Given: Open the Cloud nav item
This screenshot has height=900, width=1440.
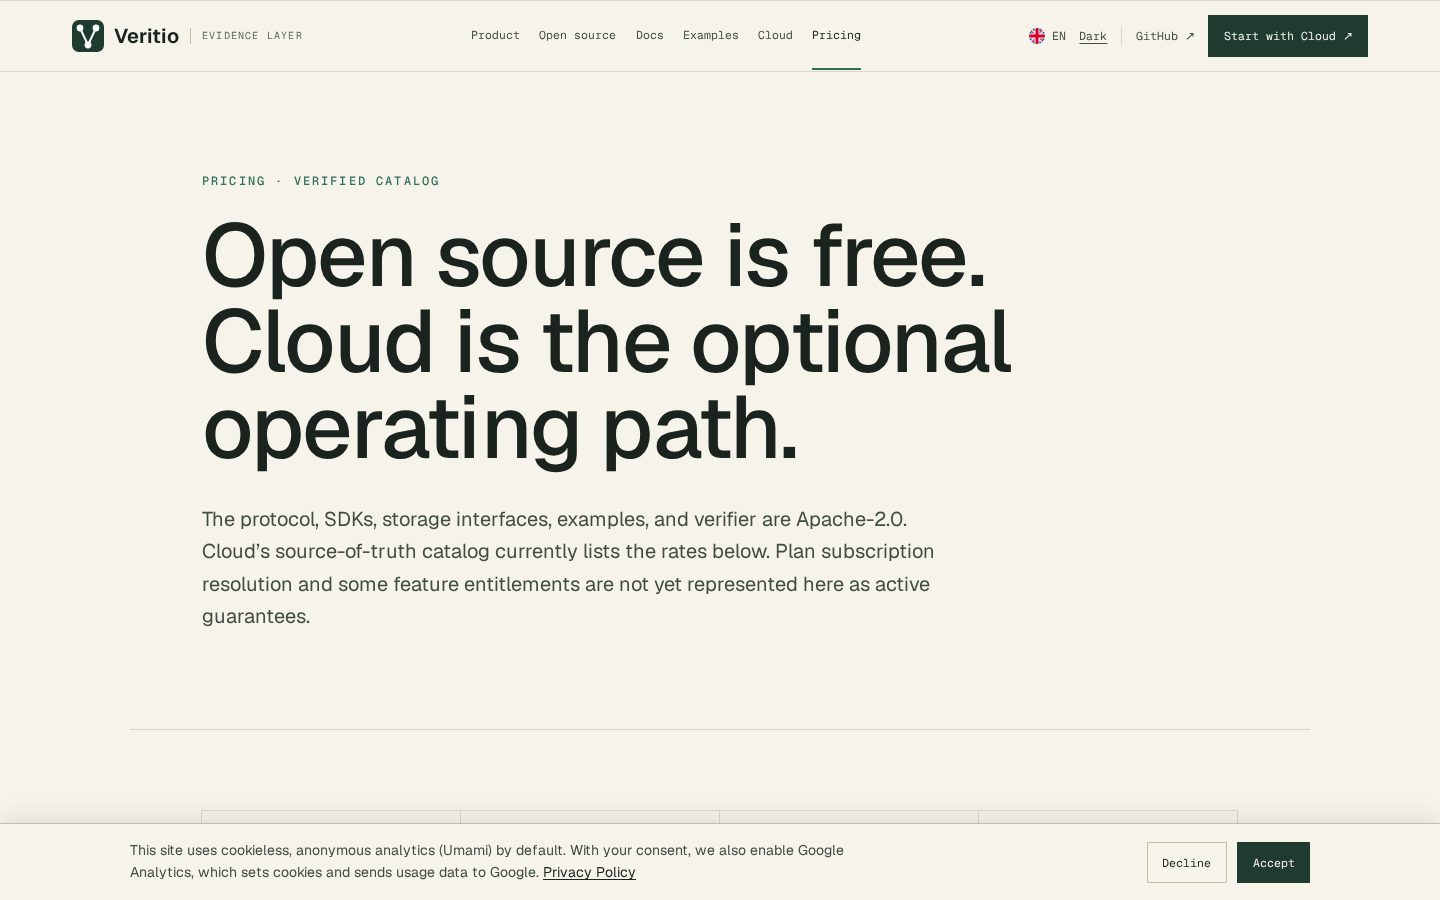Looking at the screenshot, I should click(775, 35).
